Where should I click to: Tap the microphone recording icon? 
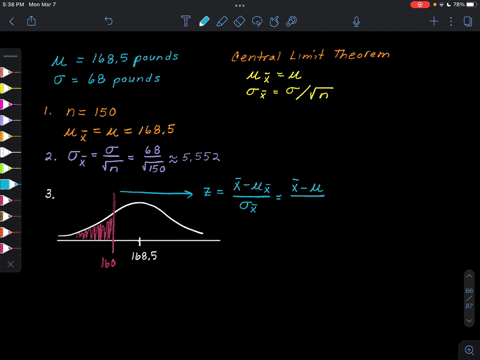click(356, 22)
